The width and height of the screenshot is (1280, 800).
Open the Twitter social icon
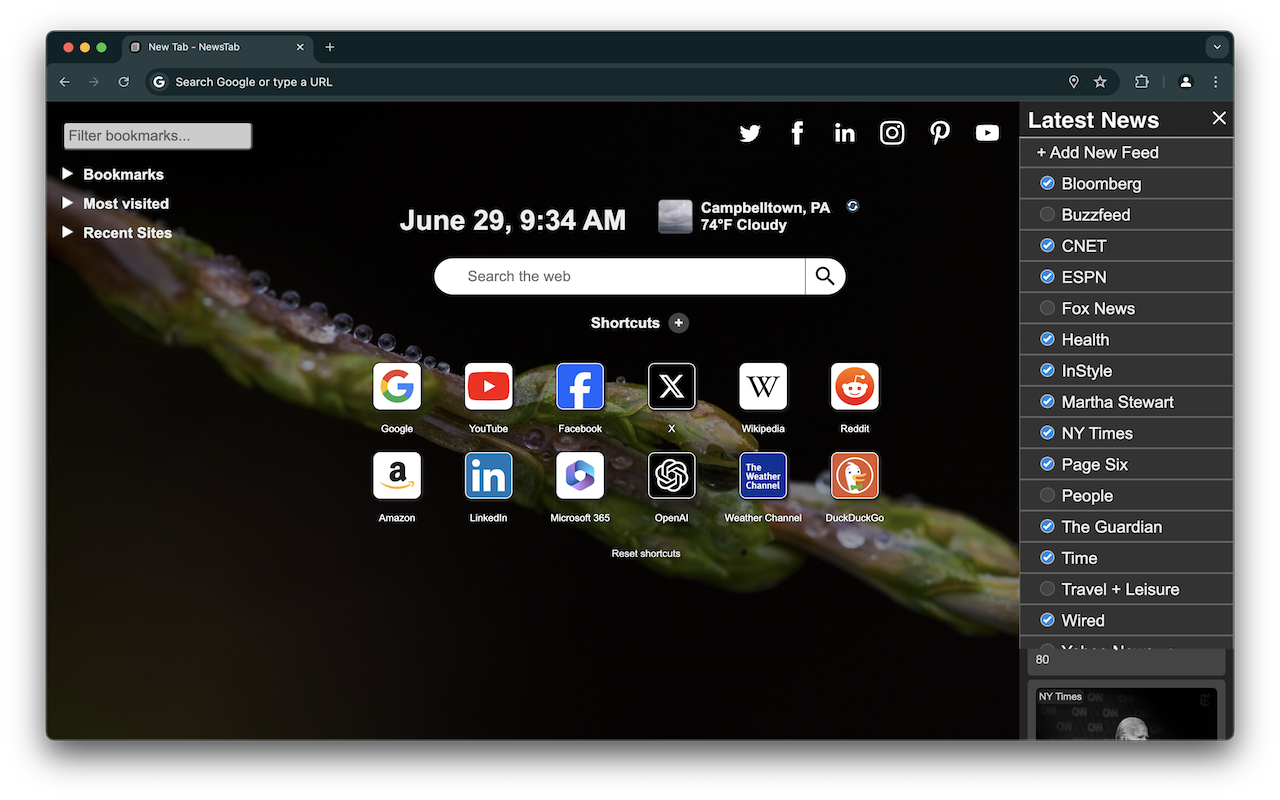750,133
